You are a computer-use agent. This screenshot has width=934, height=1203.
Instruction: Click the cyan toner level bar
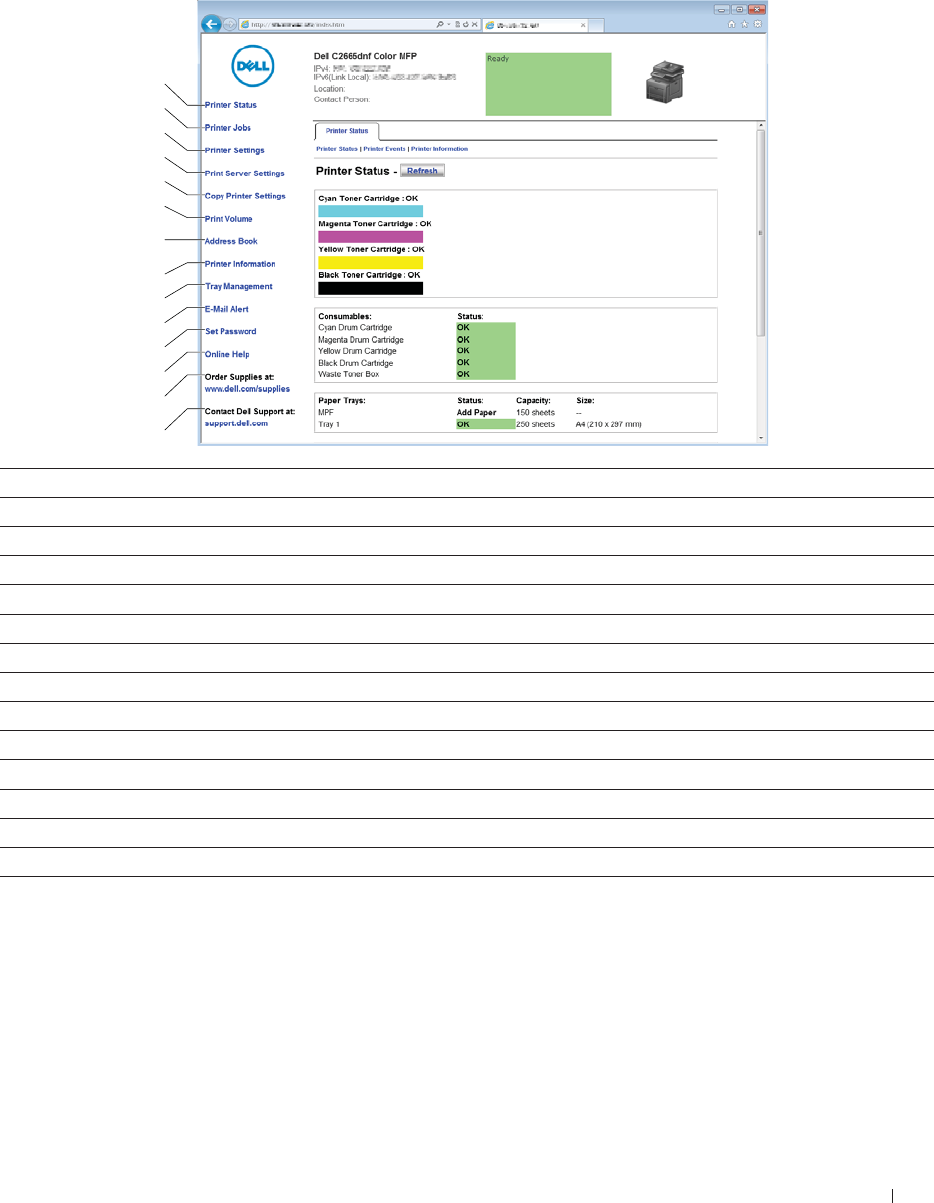coord(370,211)
